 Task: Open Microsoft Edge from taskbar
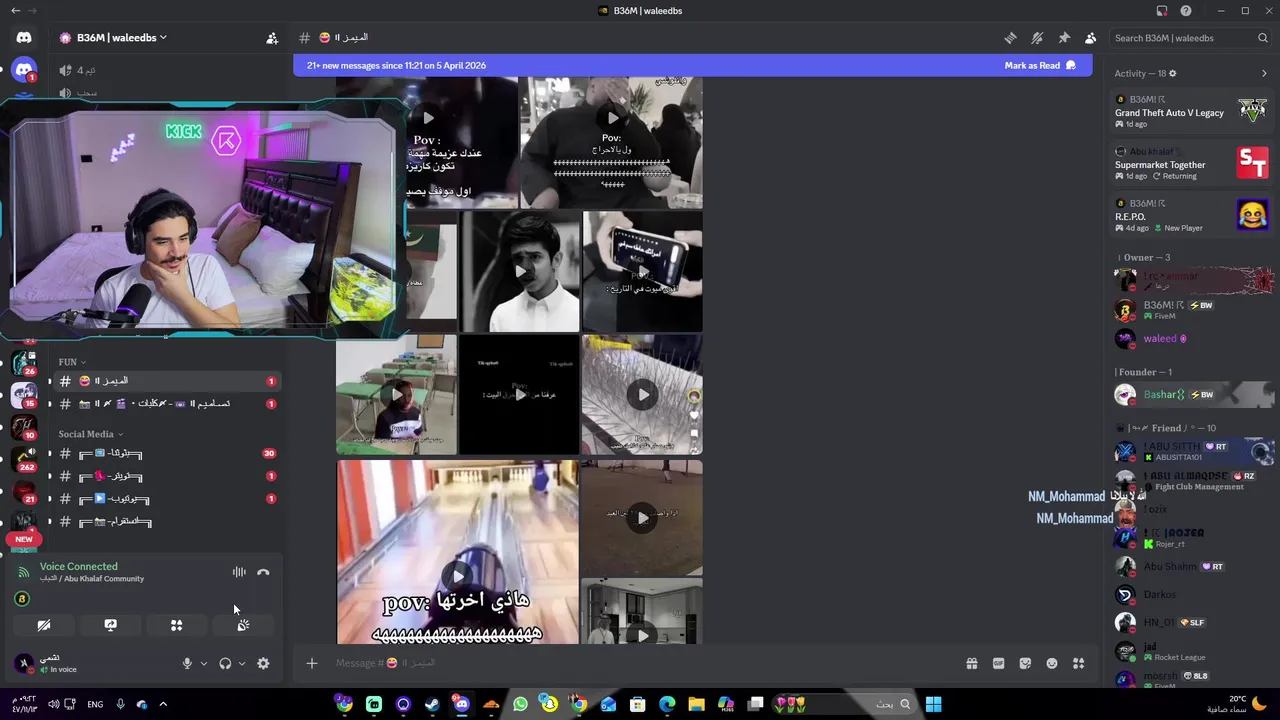point(667,704)
